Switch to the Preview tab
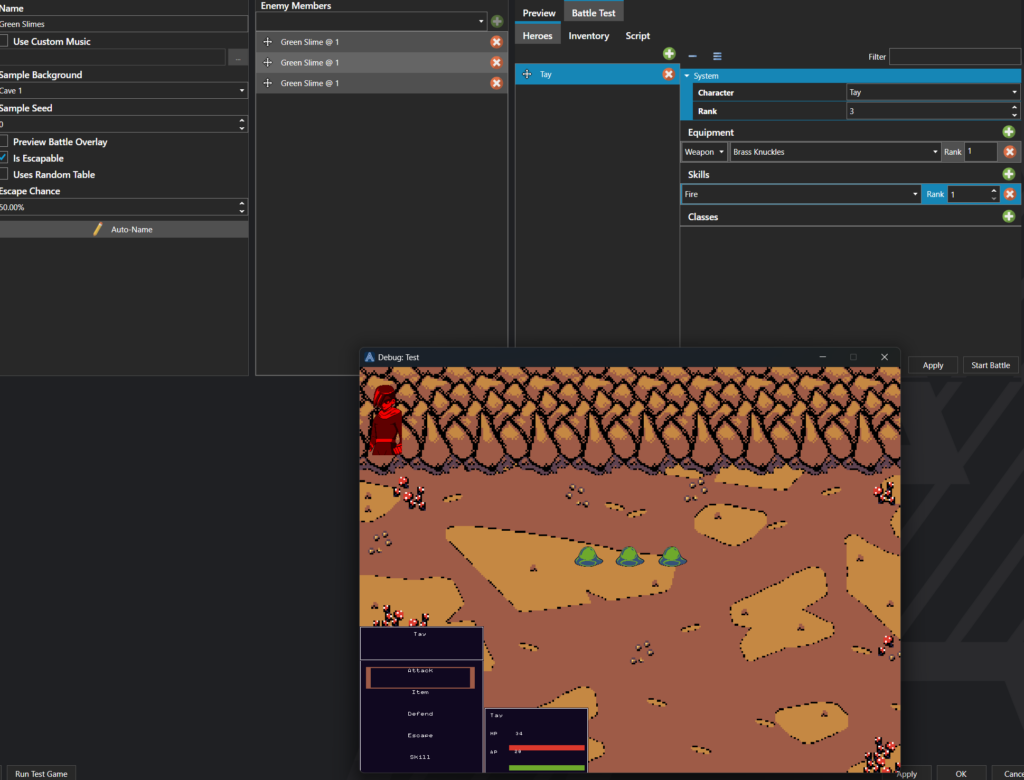 click(539, 13)
